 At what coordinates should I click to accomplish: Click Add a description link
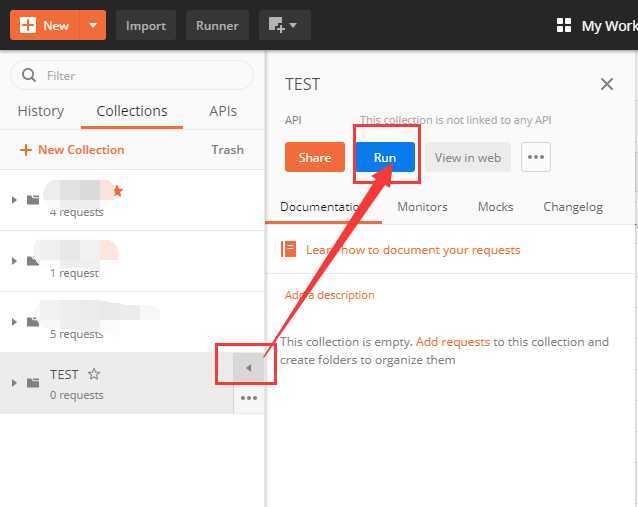330,295
